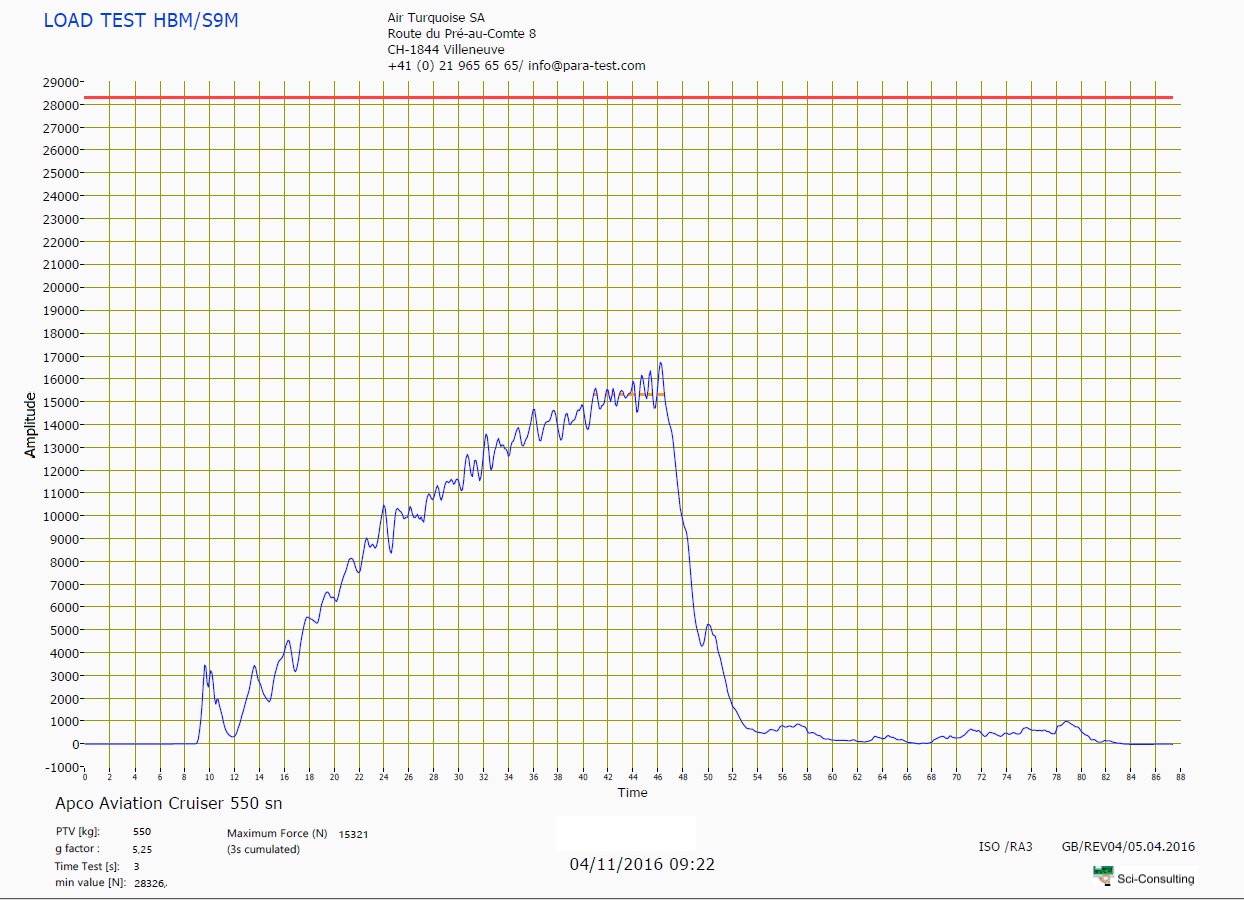This screenshot has width=1244, height=900.
Task: Click the Sci-Consulting logo icon
Action: point(1103,875)
